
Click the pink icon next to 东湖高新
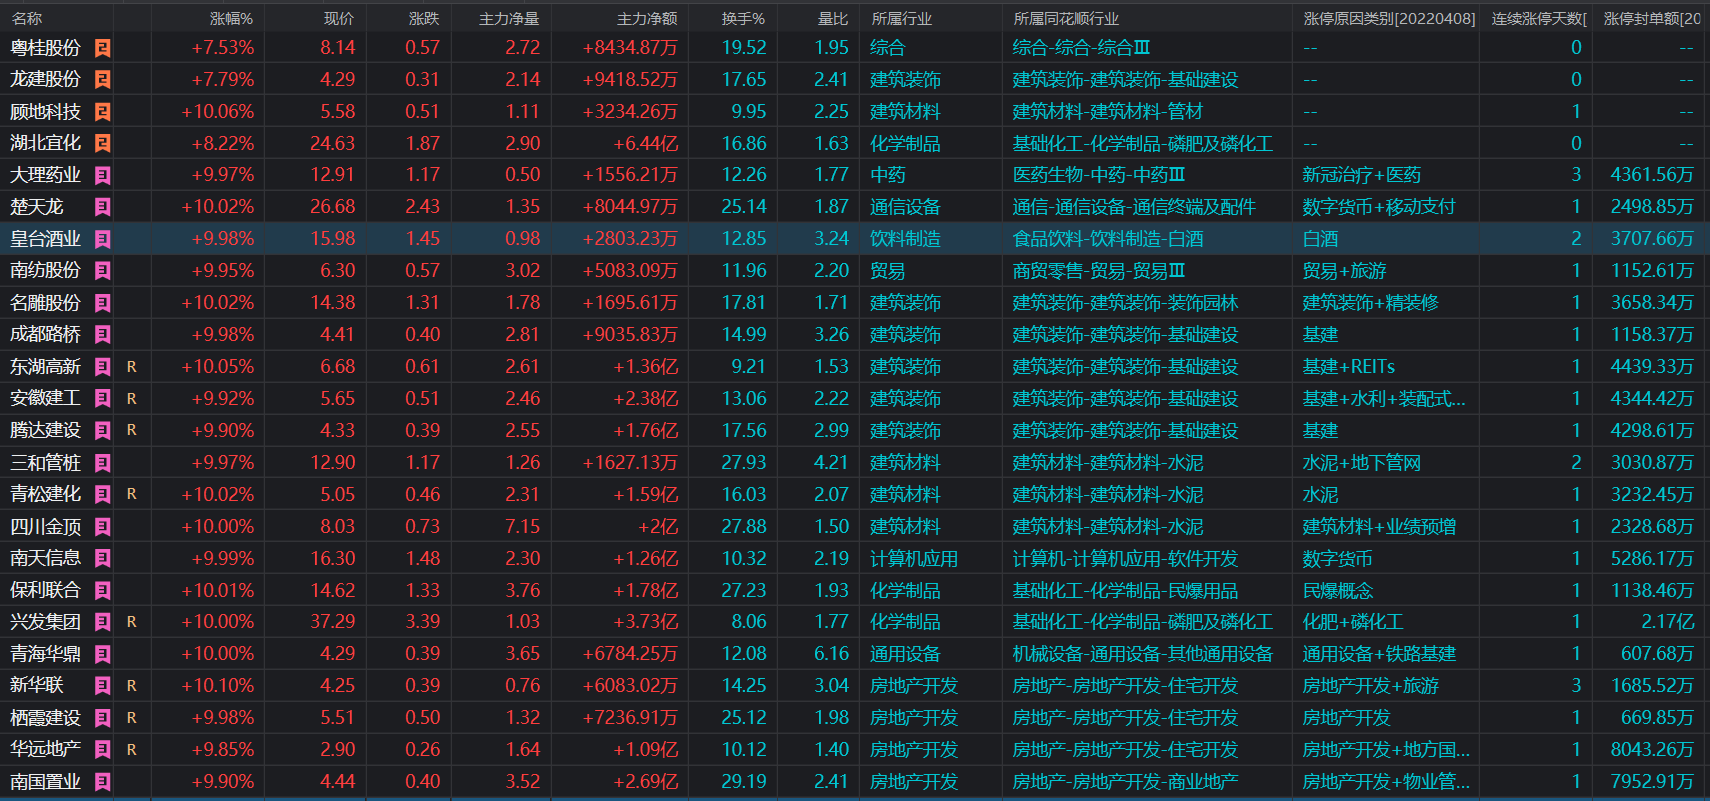pyautogui.click(x=102, y=367)
